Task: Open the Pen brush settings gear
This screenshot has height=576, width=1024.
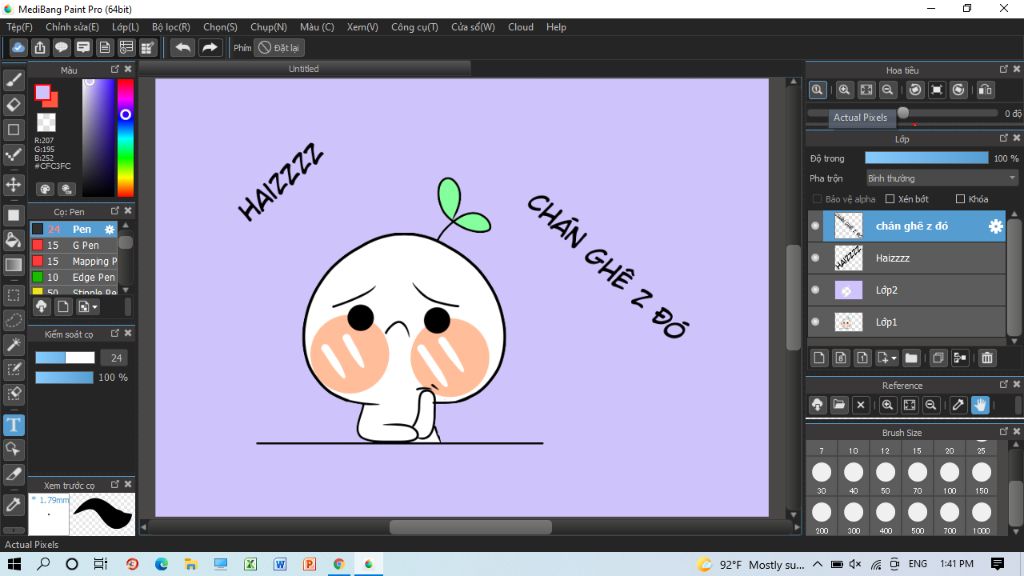Action: point(109,229)
